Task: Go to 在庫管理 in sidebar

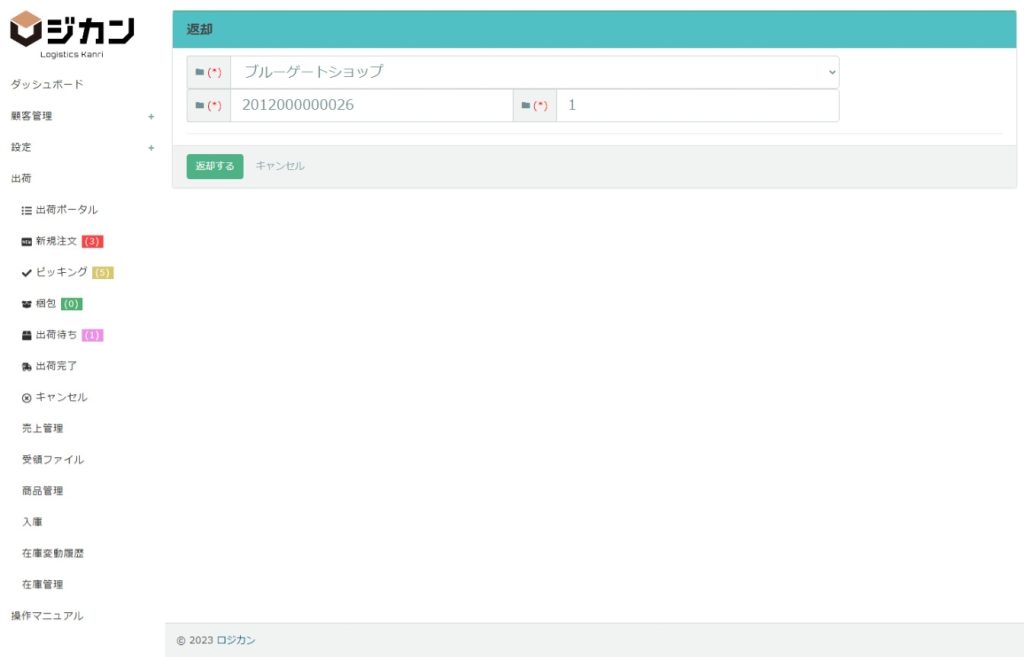Action: 42,585
